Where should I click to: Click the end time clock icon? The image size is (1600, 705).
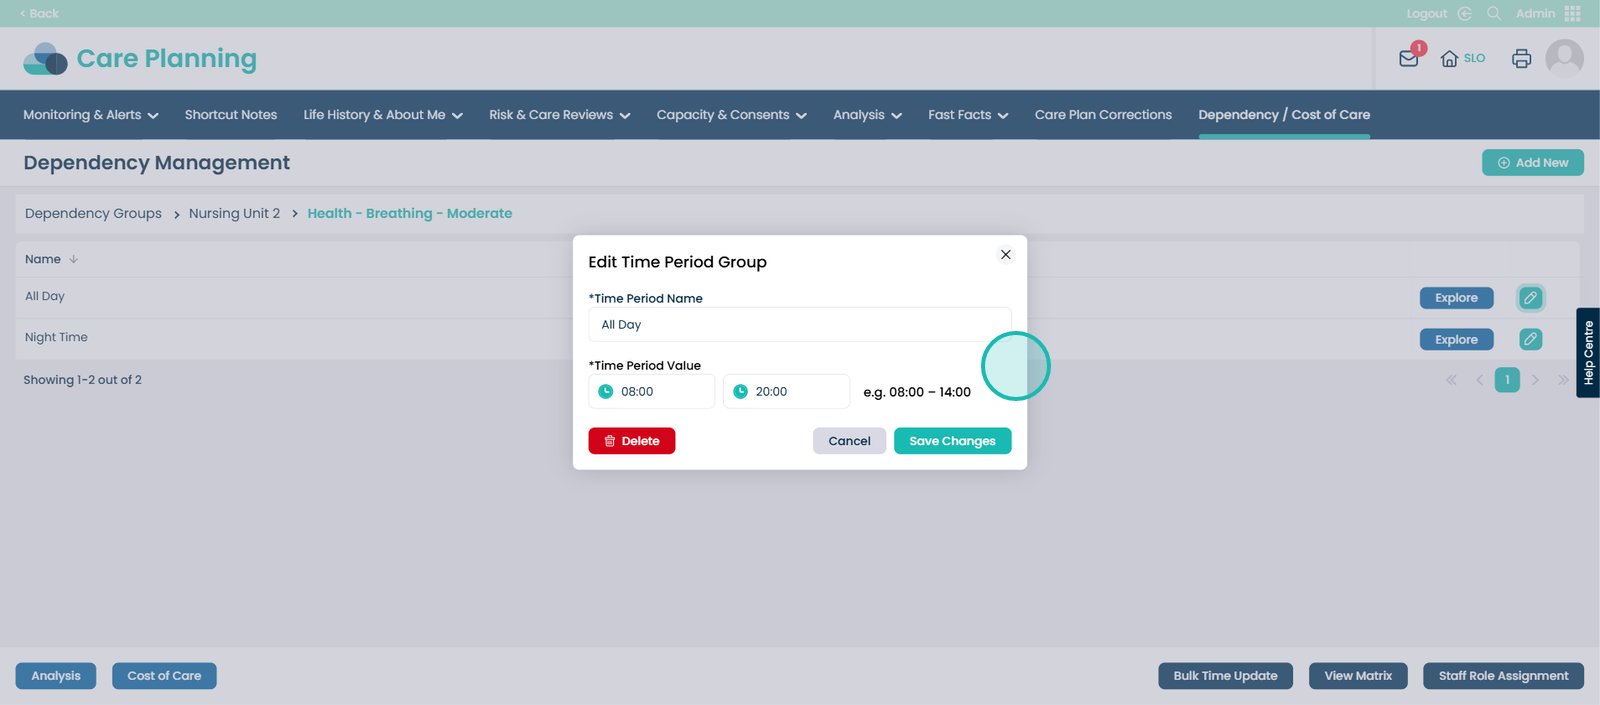click(741, 392)
